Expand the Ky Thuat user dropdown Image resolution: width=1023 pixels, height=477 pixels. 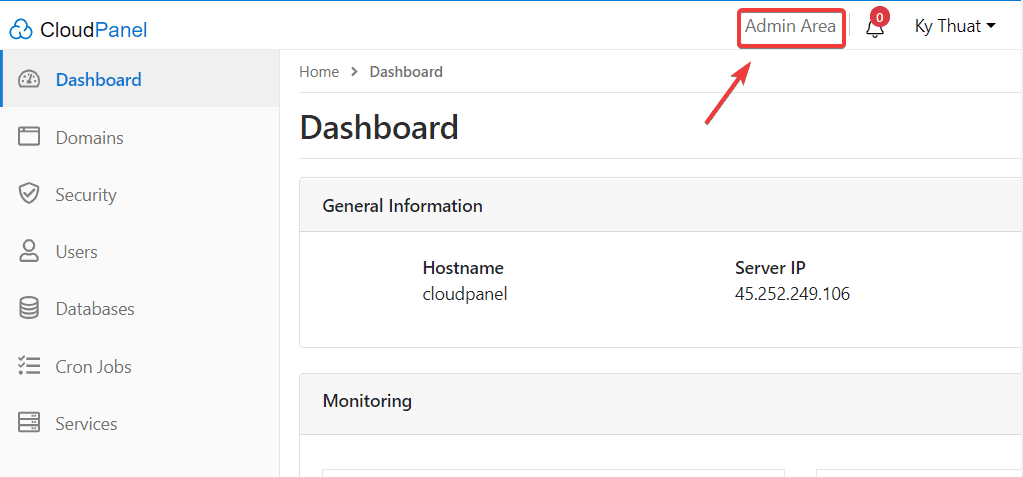coord(955,27)
